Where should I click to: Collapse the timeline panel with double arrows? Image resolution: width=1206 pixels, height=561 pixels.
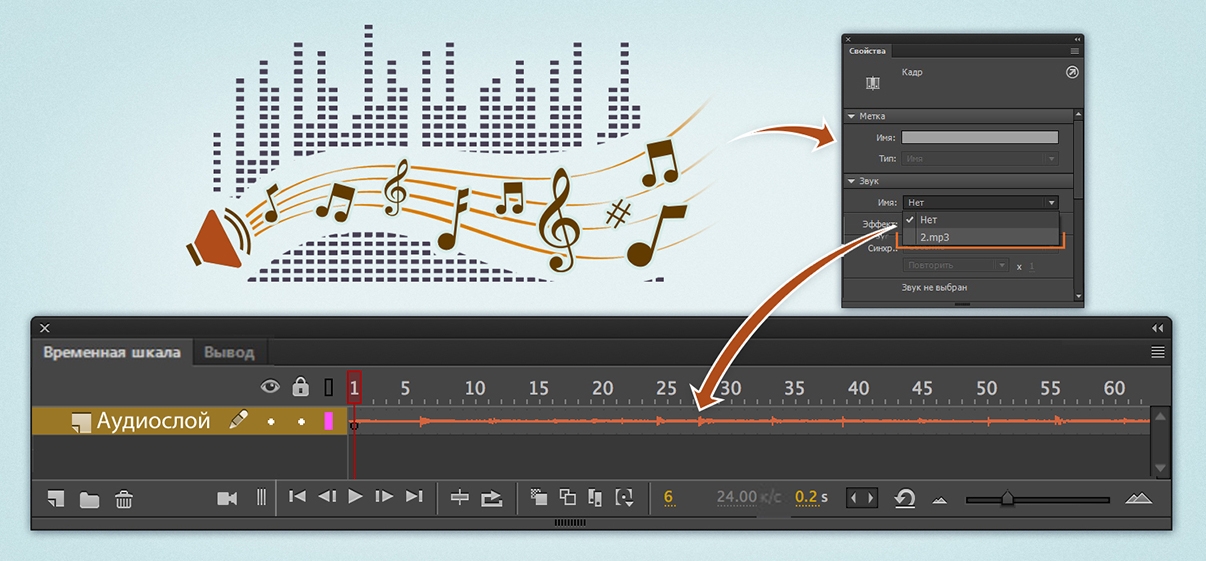(x=1158, y=328)
